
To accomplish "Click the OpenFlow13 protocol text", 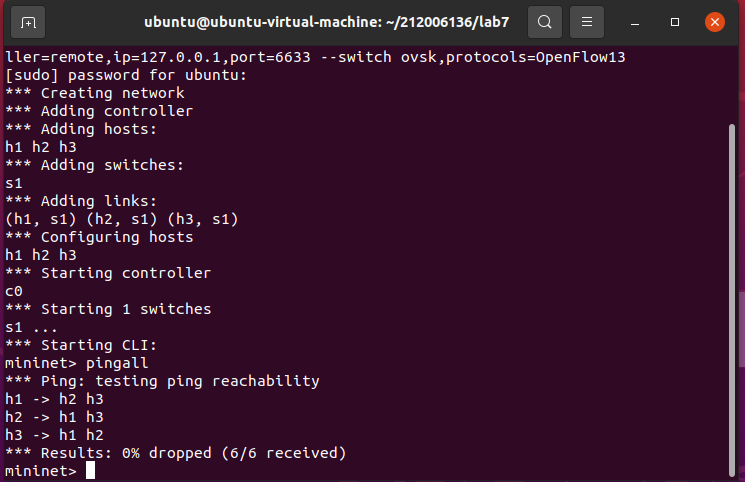I will [x=580, y=57].
